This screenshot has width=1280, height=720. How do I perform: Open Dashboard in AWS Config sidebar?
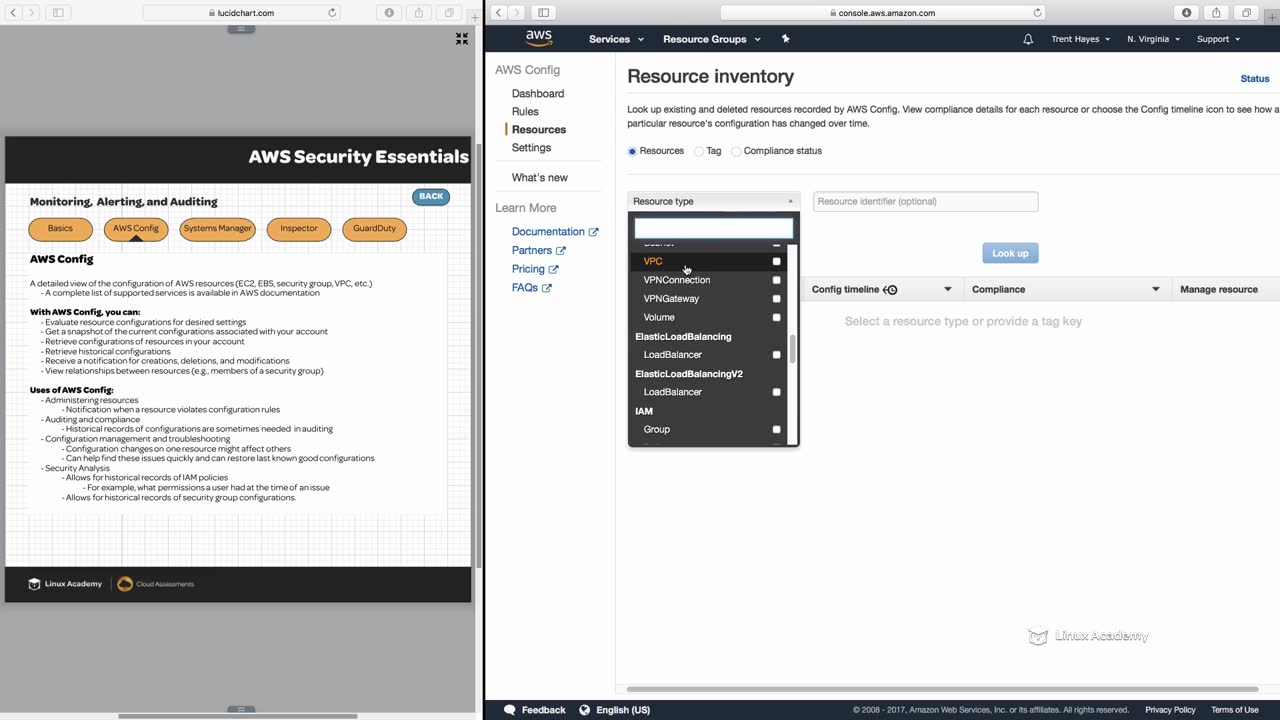pos(538,94)
